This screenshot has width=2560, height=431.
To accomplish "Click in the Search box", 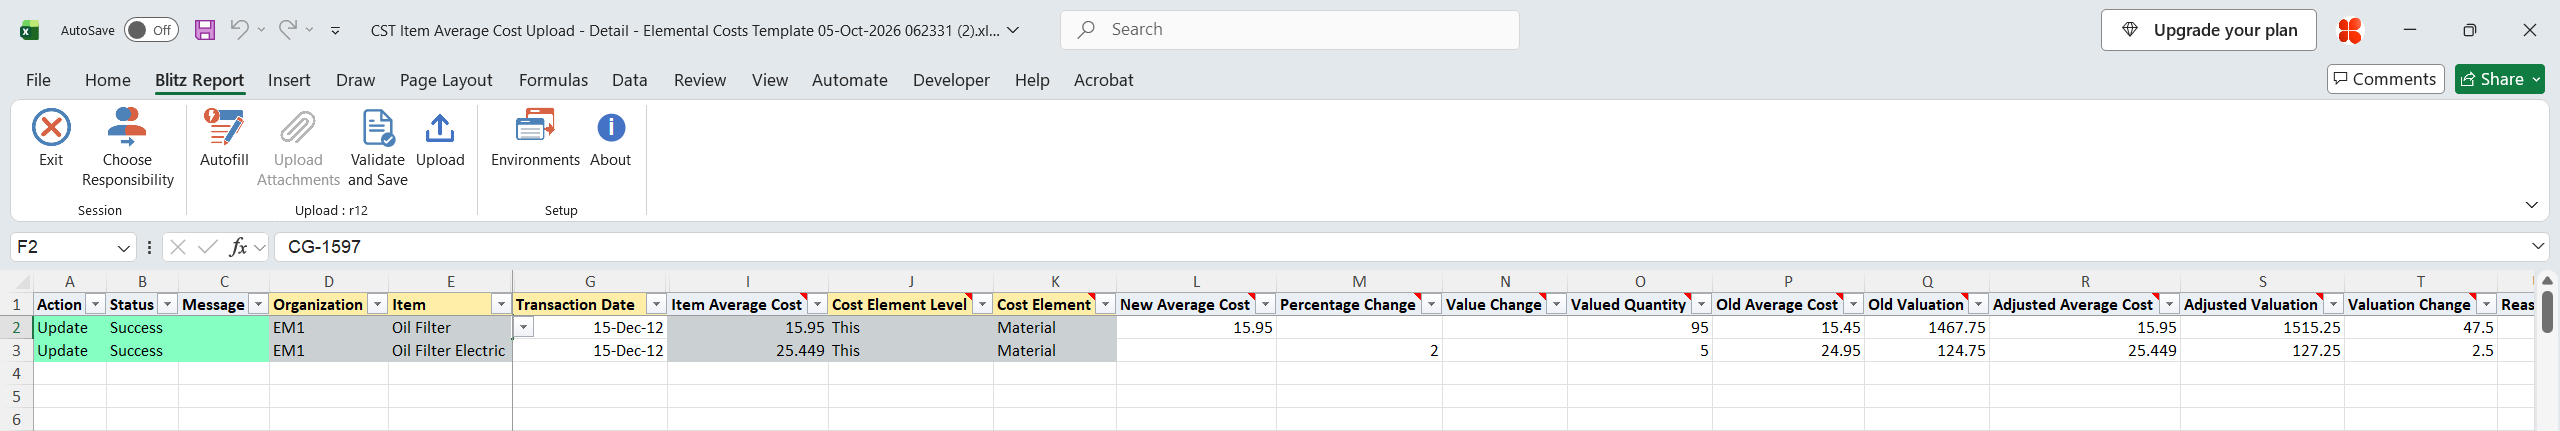I will pos(1290,30).
